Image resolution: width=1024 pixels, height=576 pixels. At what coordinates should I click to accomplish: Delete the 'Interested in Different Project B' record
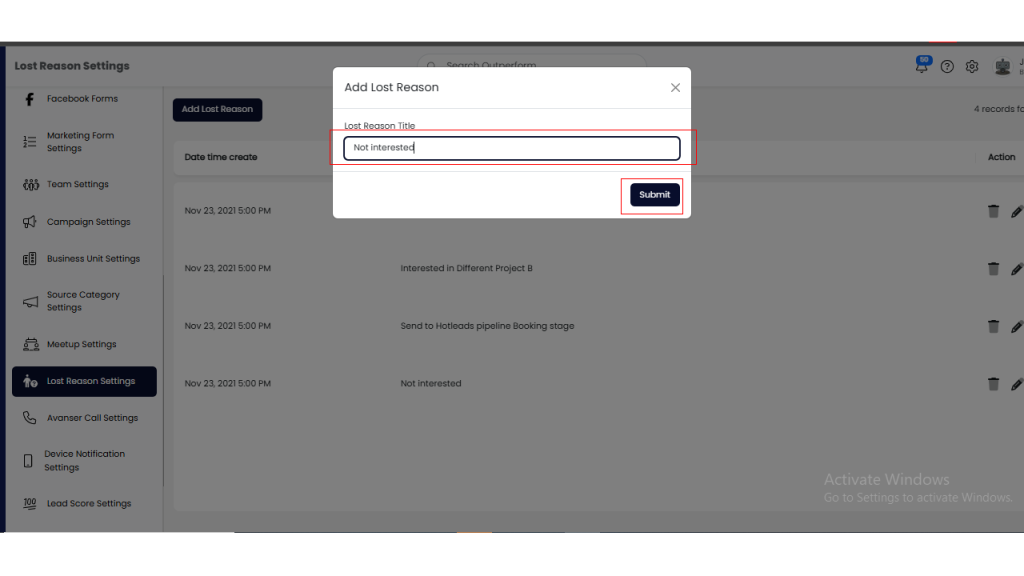click(993, 269)
